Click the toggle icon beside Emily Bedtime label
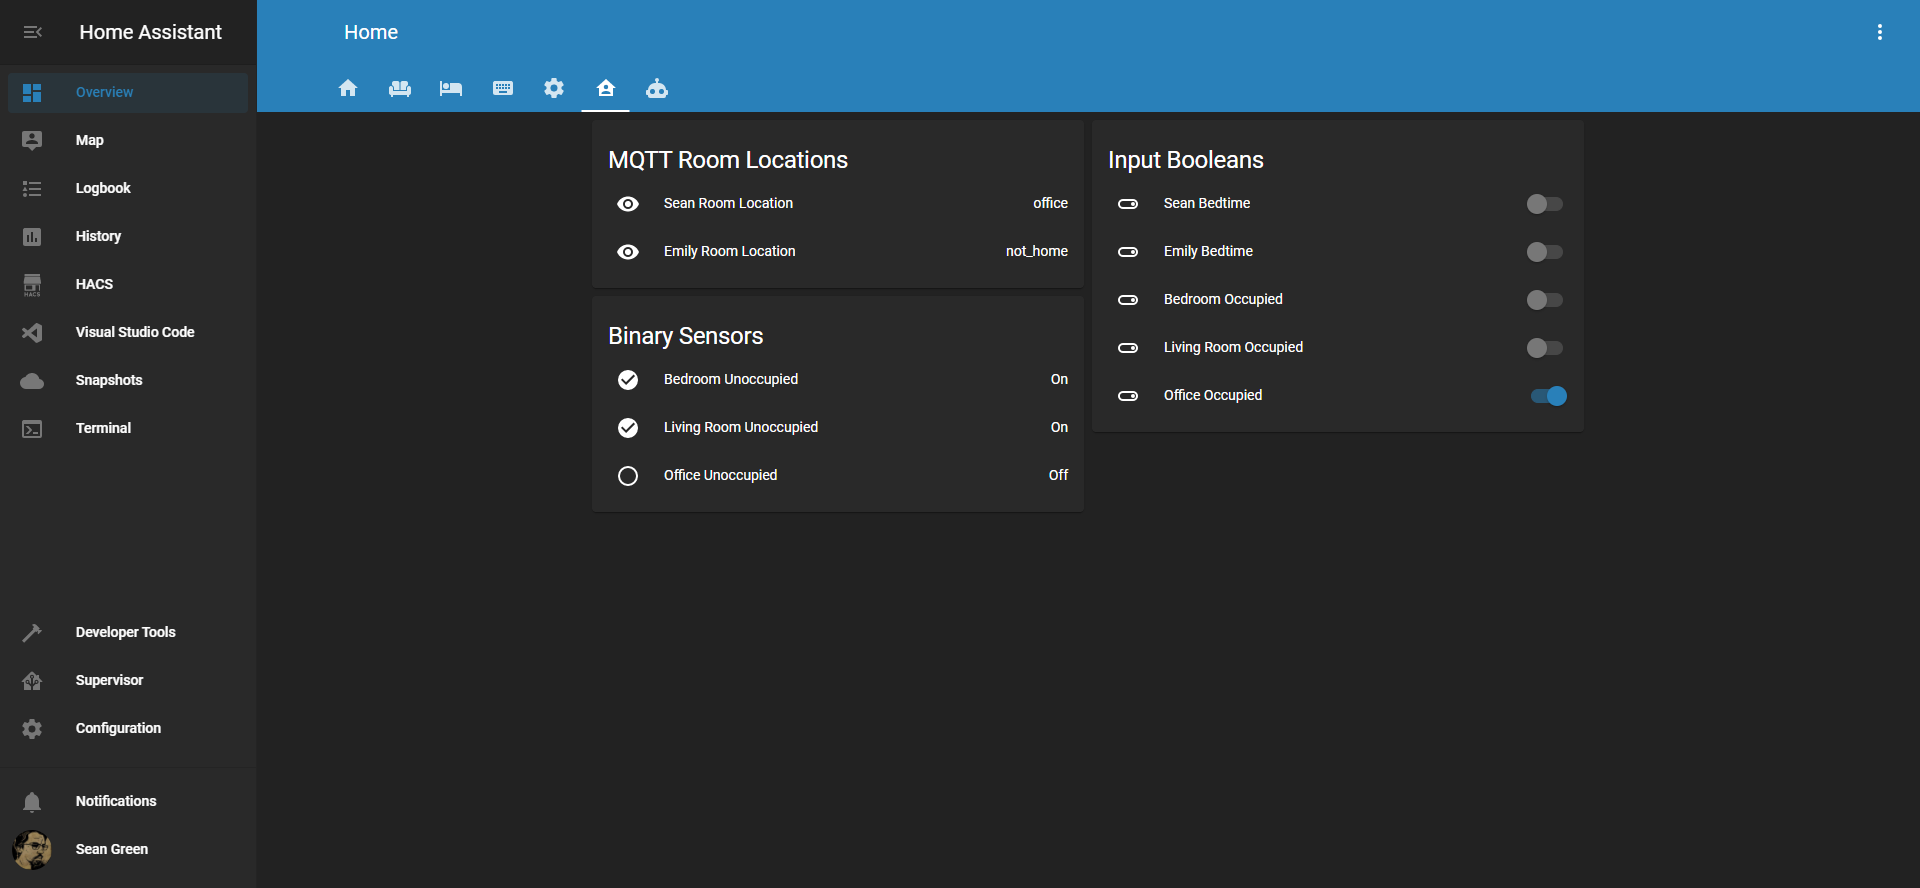This screenshot has width=1920, height=888. click(1128, 252)
